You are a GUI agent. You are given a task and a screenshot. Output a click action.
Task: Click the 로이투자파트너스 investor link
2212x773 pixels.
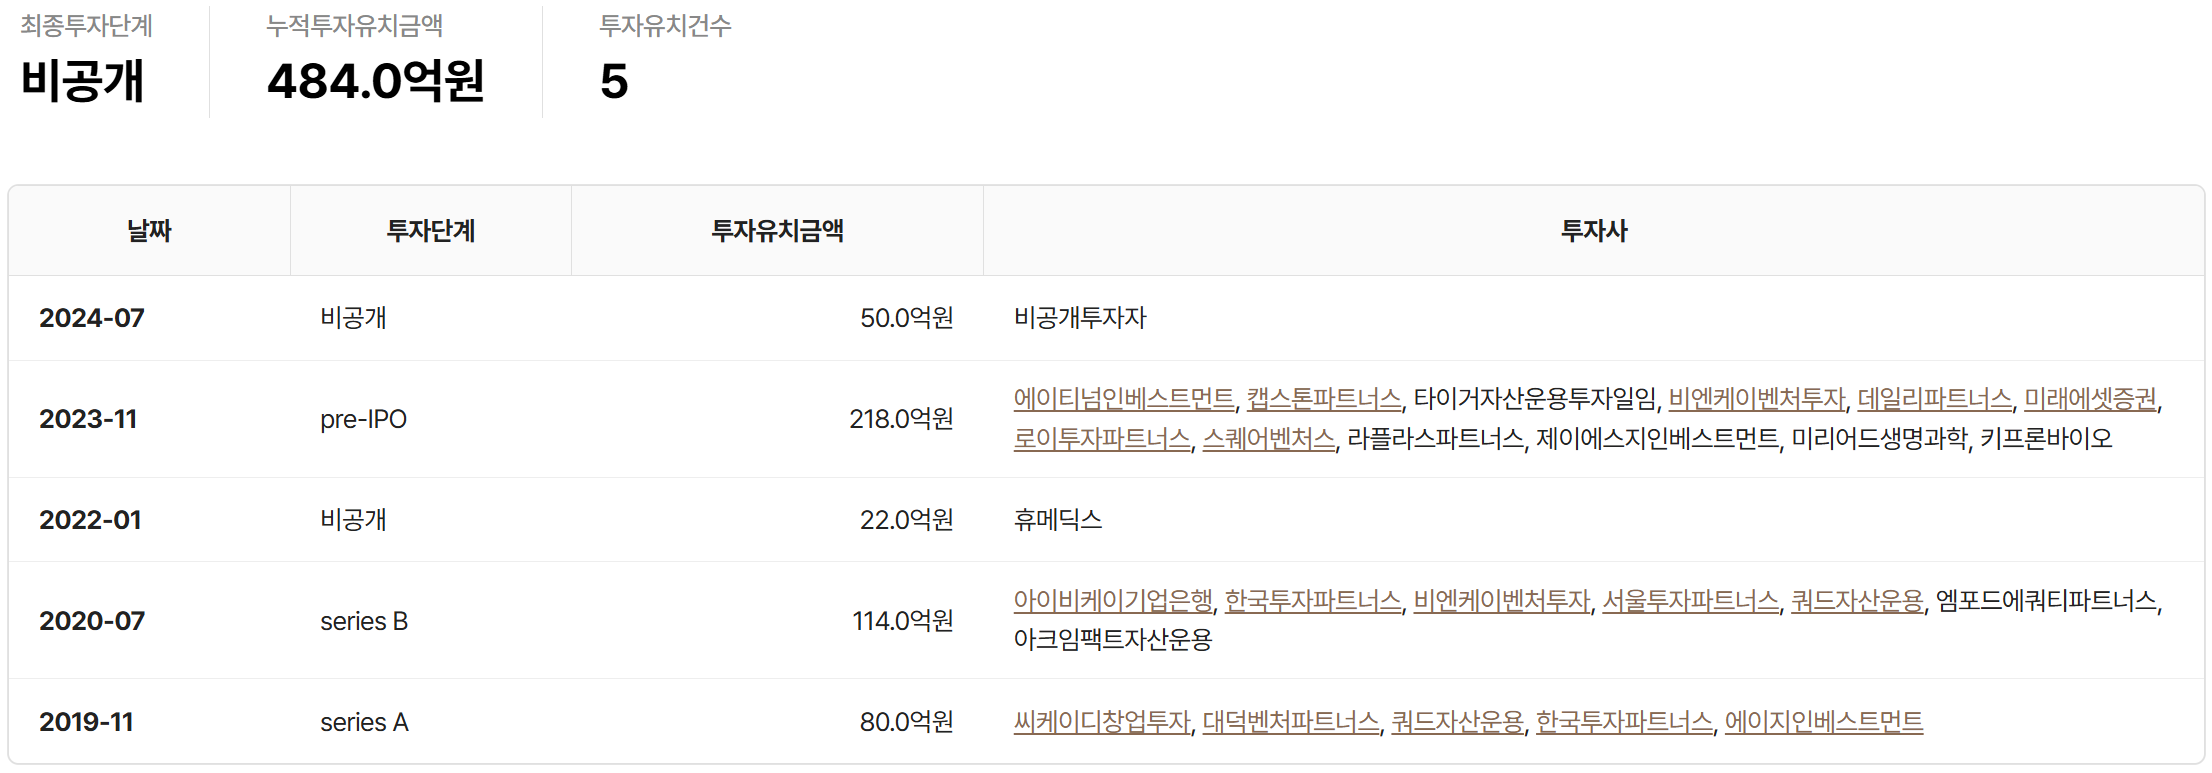coord(1102,438)
